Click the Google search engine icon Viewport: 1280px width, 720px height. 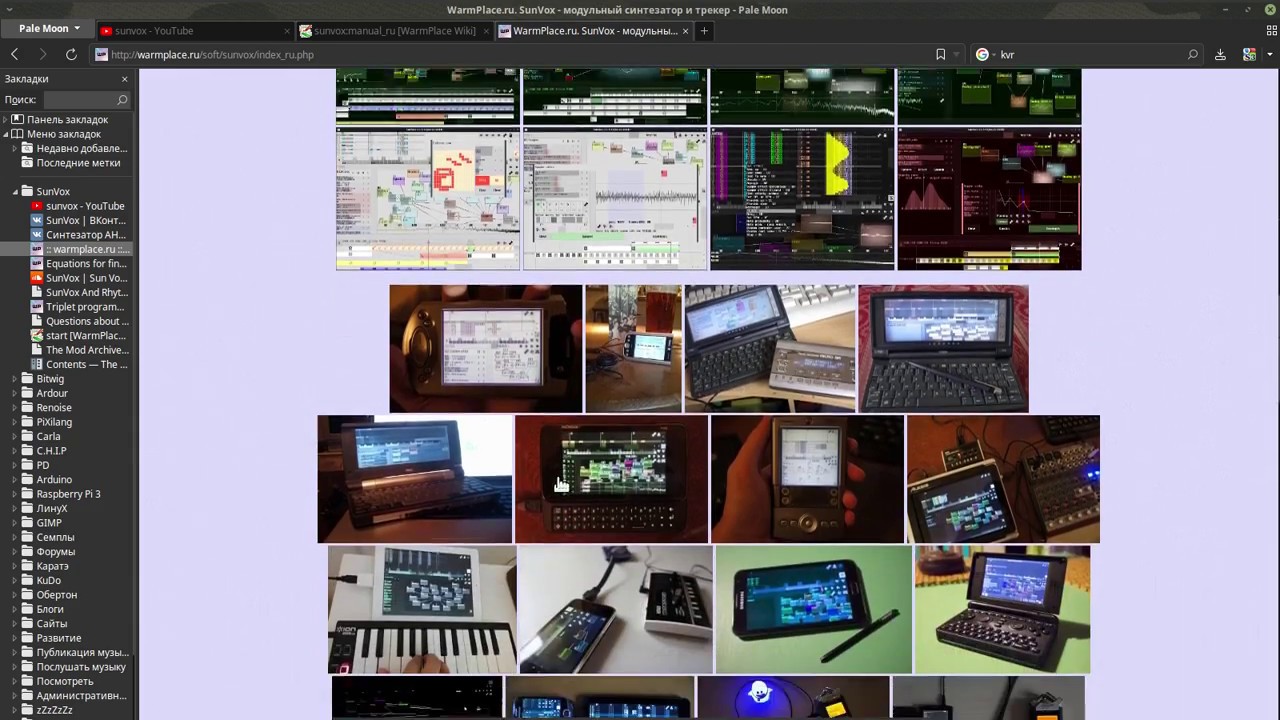[982, 55]
